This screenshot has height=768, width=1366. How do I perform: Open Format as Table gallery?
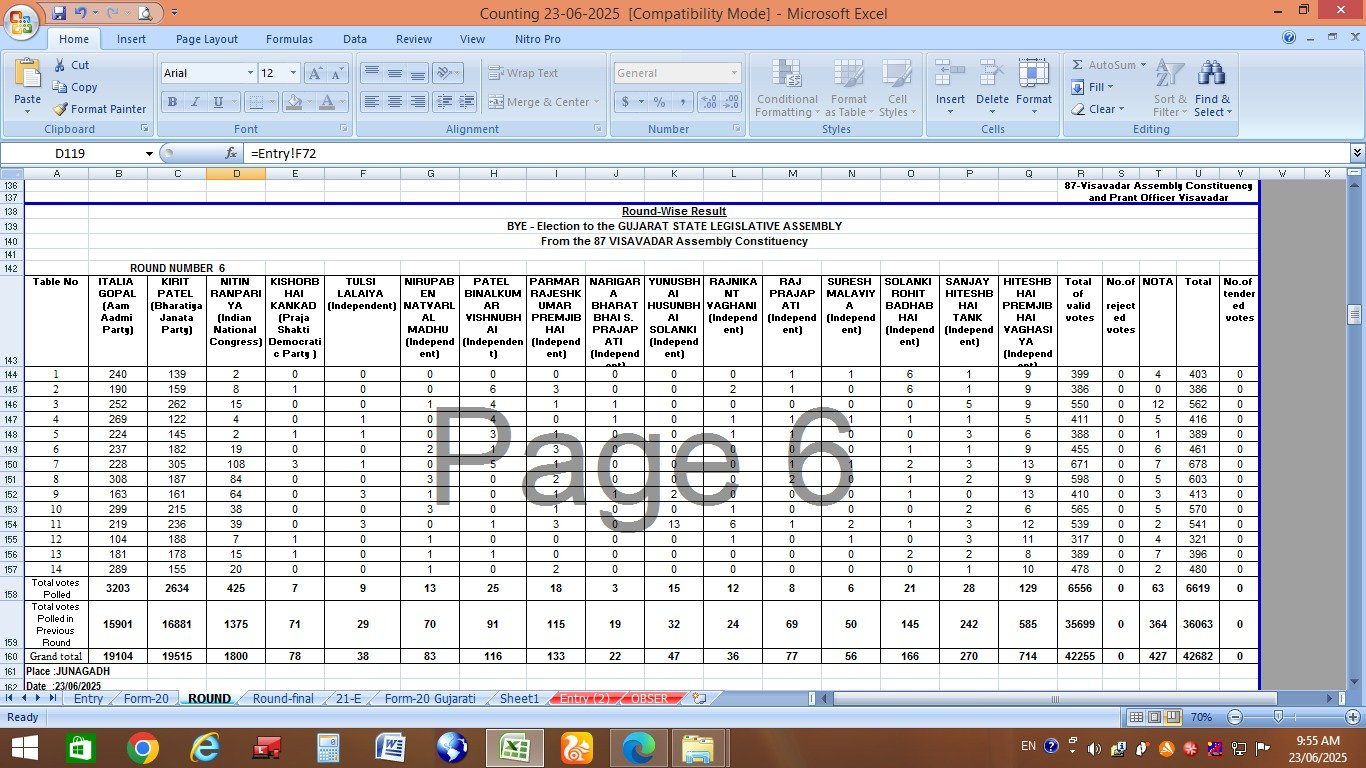point(848,88)
